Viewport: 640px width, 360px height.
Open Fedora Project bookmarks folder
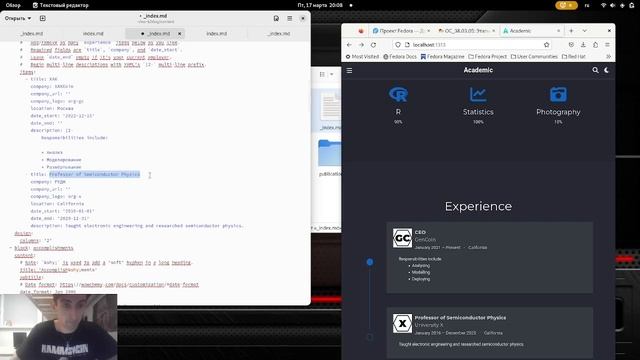click(x=487, y=56)
